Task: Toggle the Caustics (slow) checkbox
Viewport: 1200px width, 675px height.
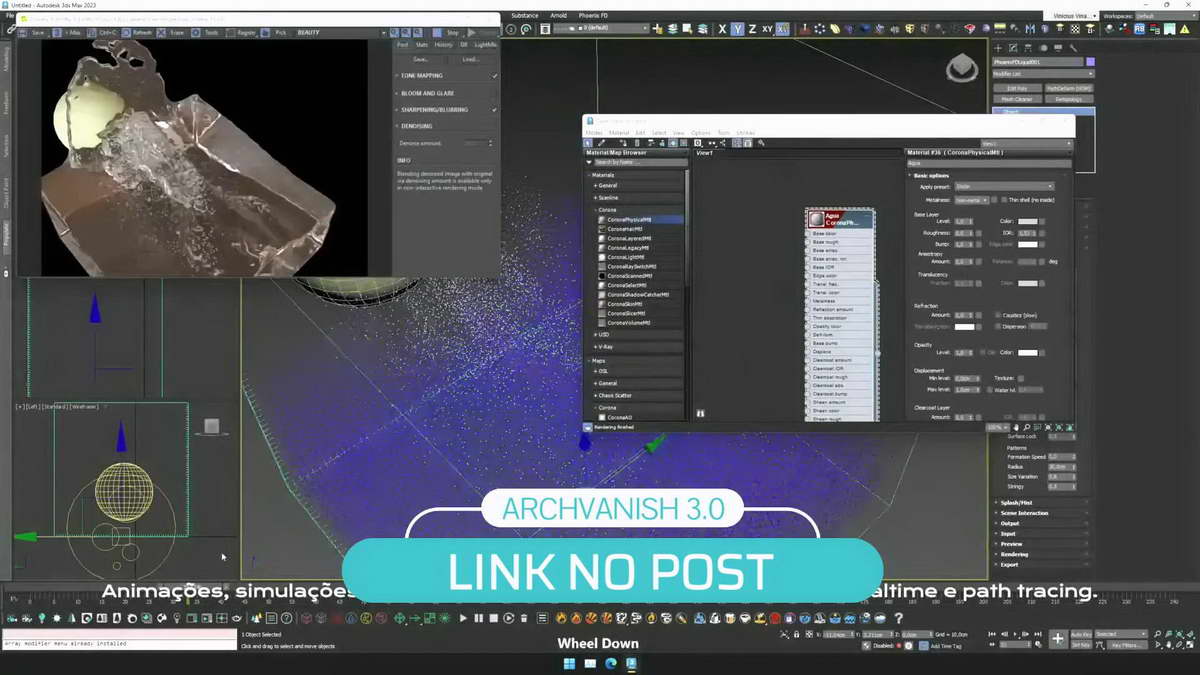Action: click(998, 315)
